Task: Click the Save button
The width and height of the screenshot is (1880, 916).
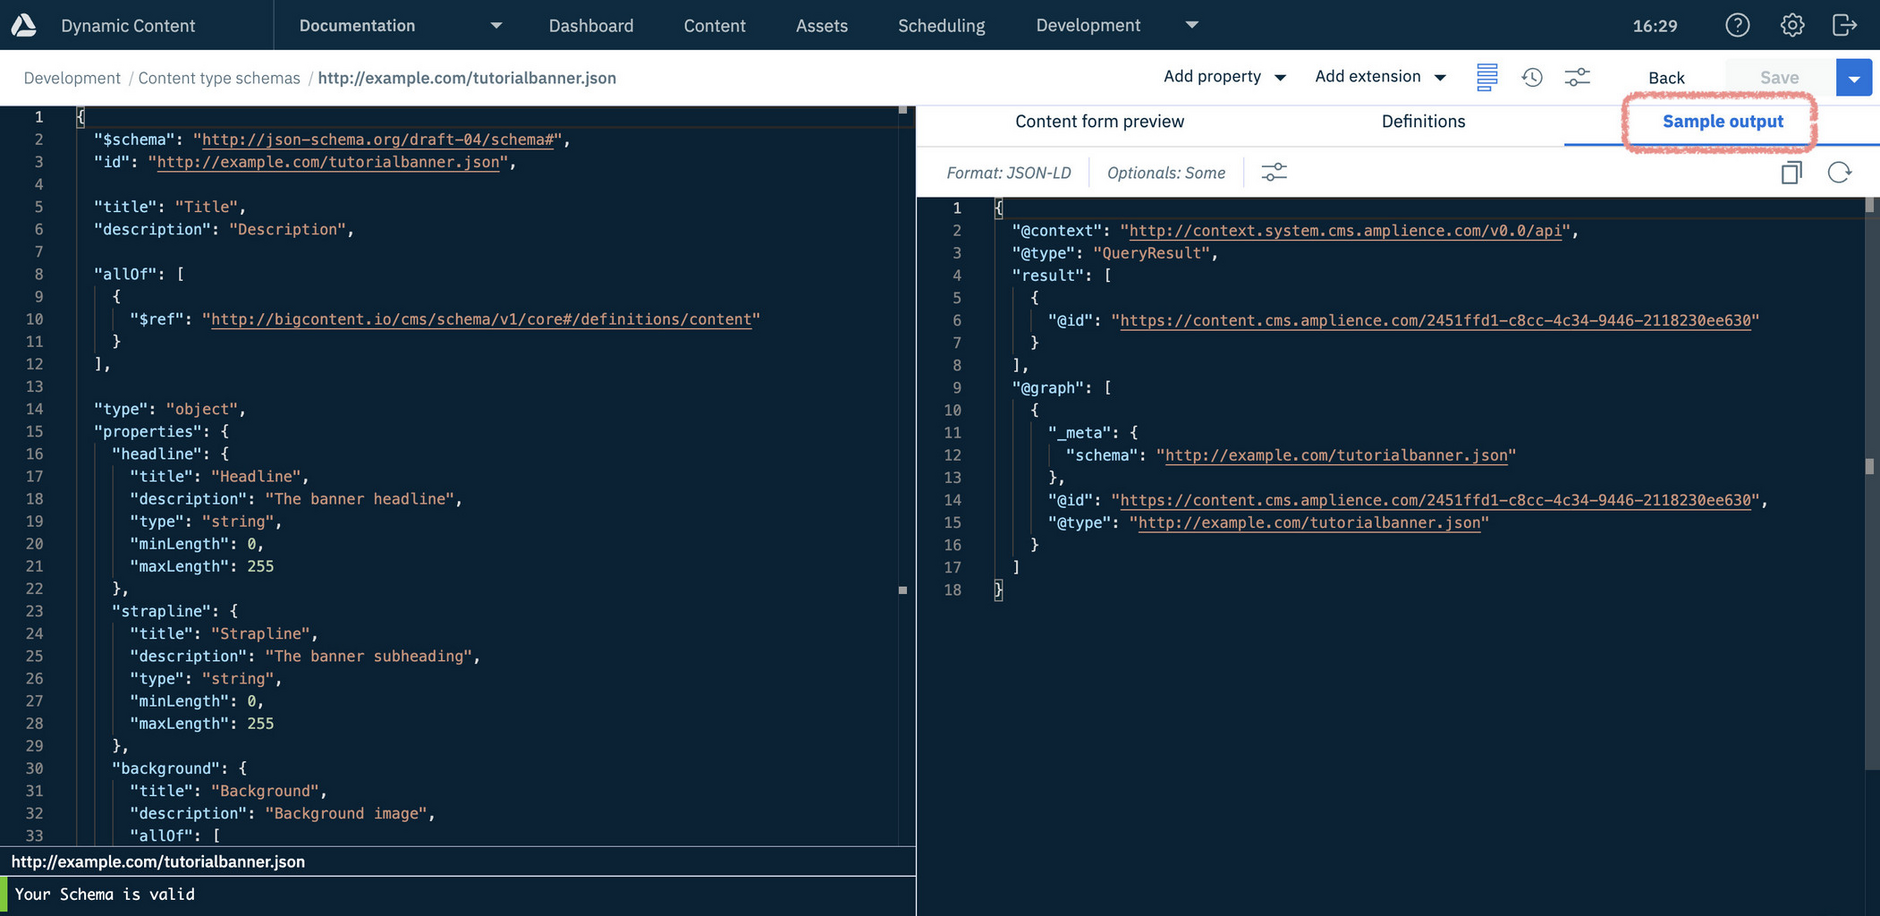Action: pos(1779,77)
